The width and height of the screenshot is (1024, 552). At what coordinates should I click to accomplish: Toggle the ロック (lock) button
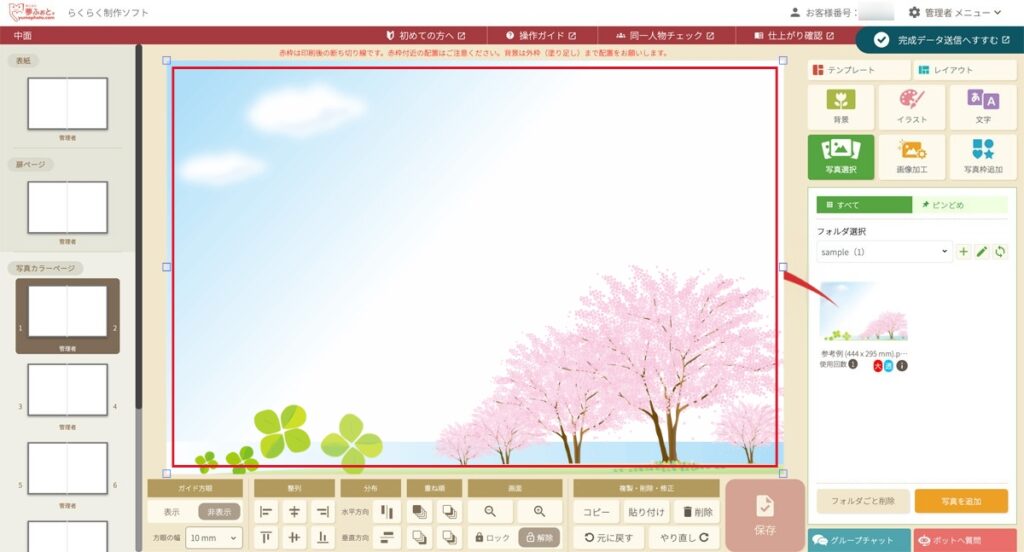pos(491,537)
